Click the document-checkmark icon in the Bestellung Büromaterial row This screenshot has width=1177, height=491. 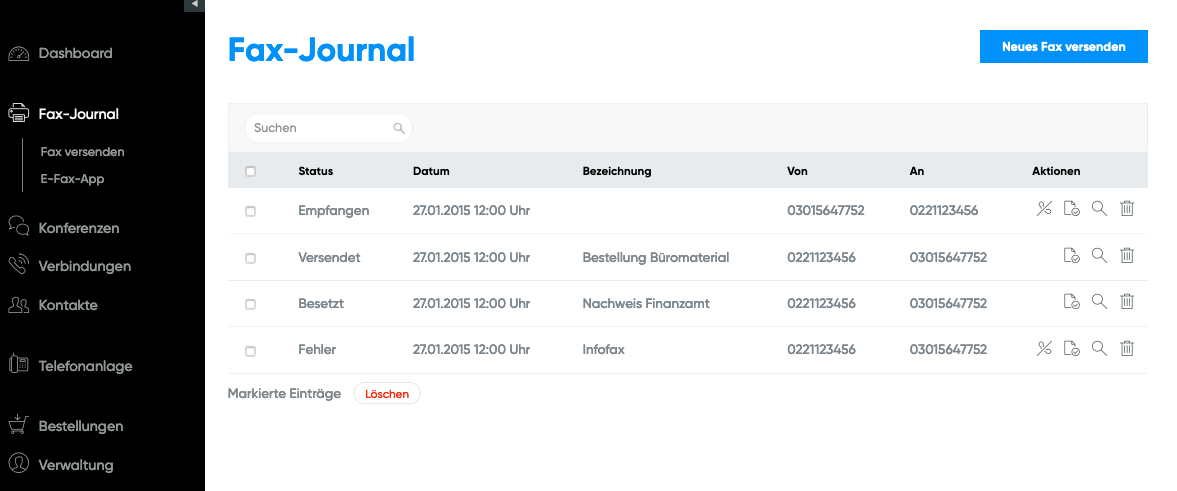click(x=1071, y=256)
